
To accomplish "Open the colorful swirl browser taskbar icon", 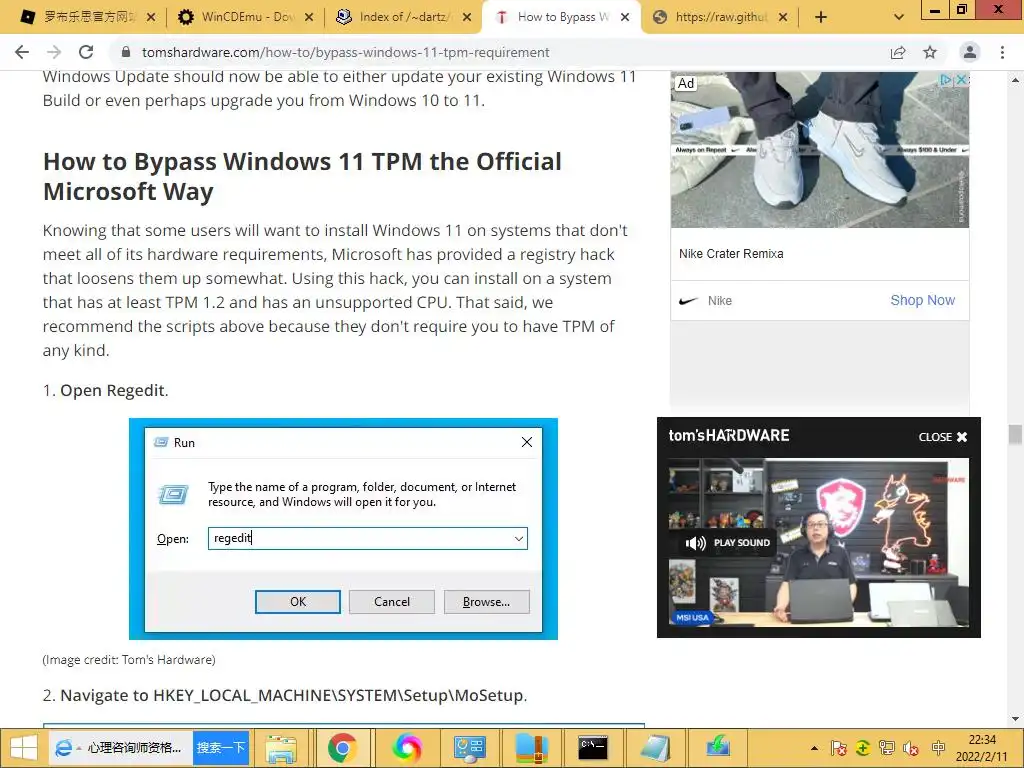I will 406,748.
